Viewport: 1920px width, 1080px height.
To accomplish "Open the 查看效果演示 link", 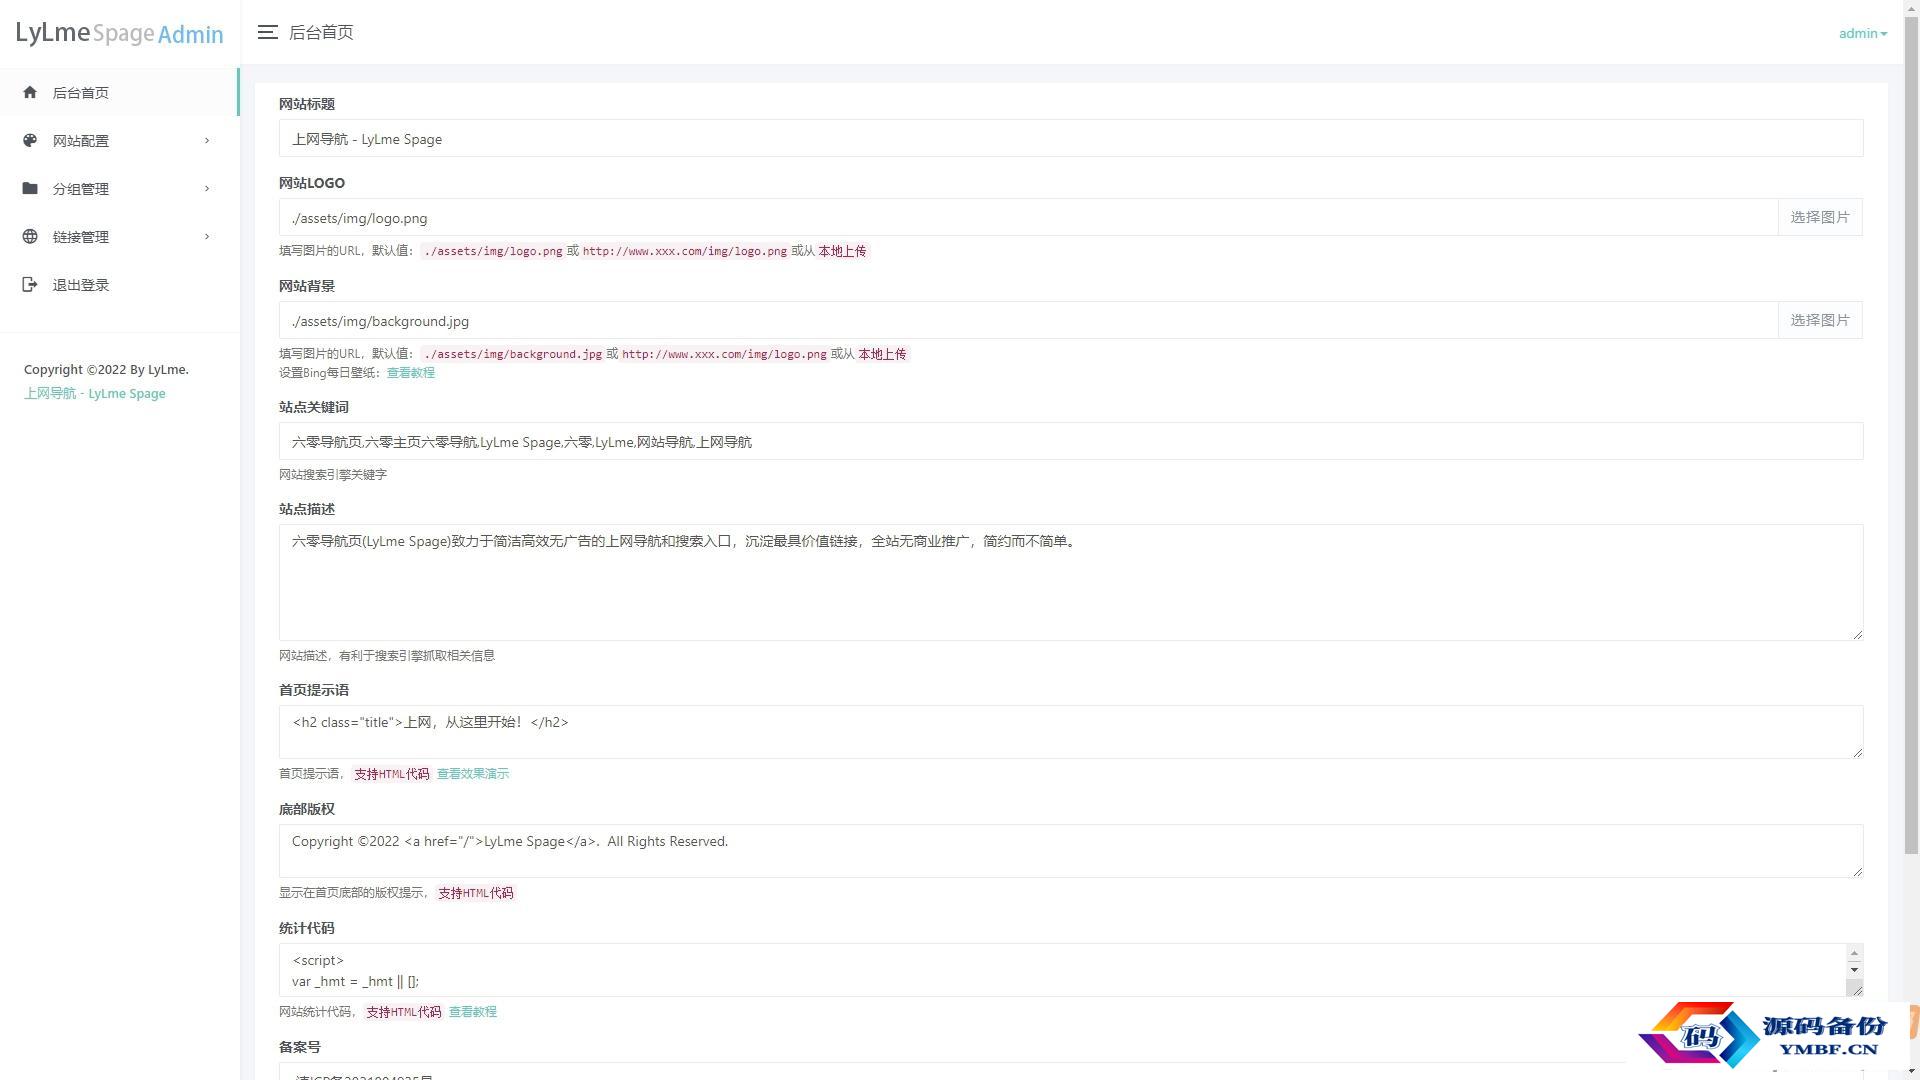I will (472, 773).
